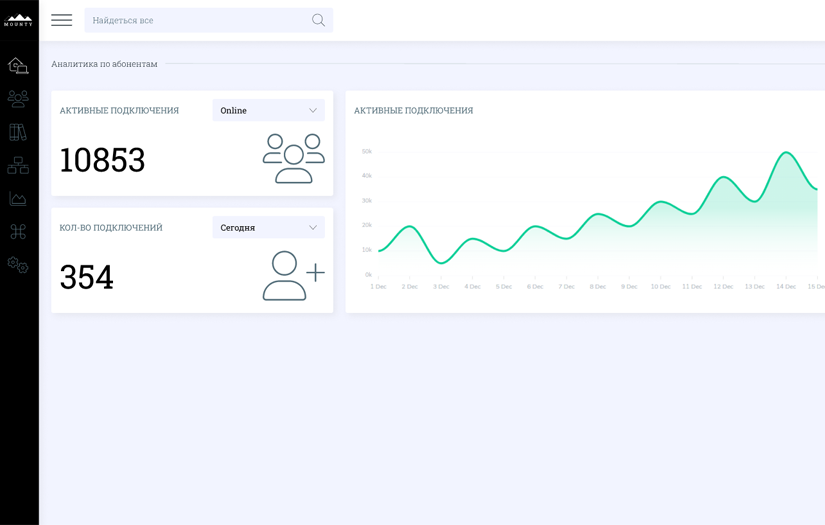825x525 pixels.
Task: Click the "50k" y-axis label
Action: [367, 152]
